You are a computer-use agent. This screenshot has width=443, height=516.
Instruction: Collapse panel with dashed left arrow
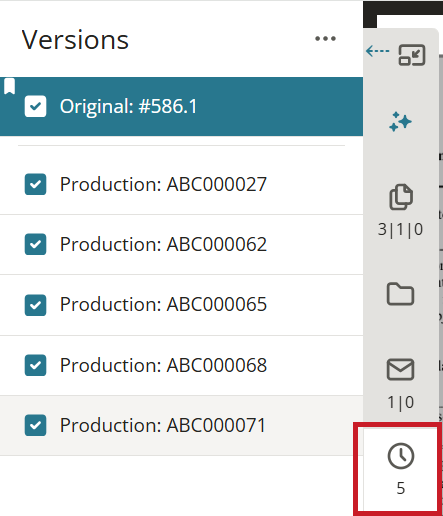pyautogui.click(x=377, y=51)
